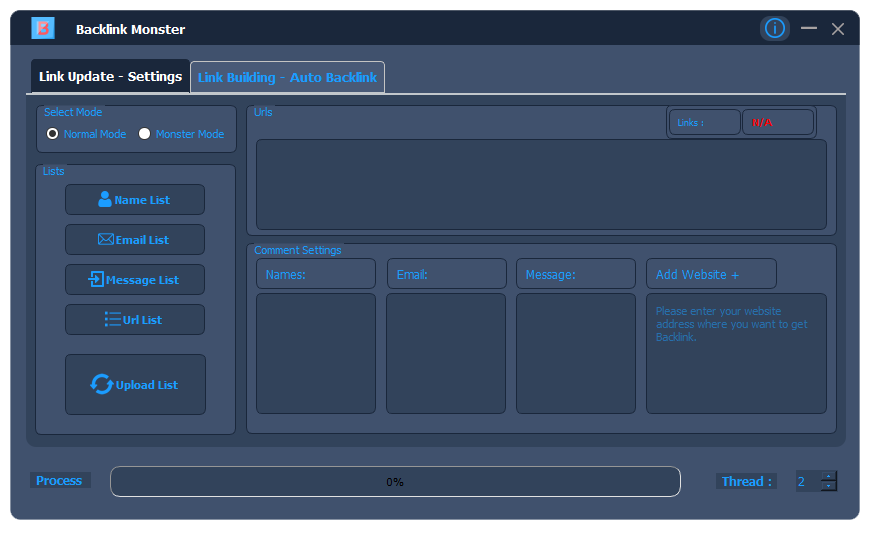Screen dimensions: 879x537
Task: Open the info button in title bar
Action: pos(775,28)
